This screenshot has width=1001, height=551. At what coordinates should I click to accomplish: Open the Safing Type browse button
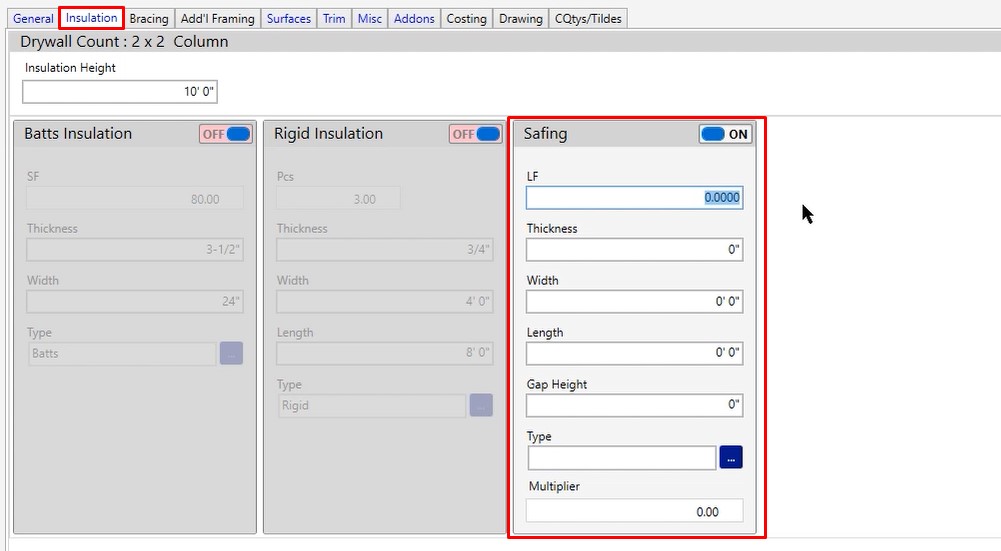click(731, 458)
